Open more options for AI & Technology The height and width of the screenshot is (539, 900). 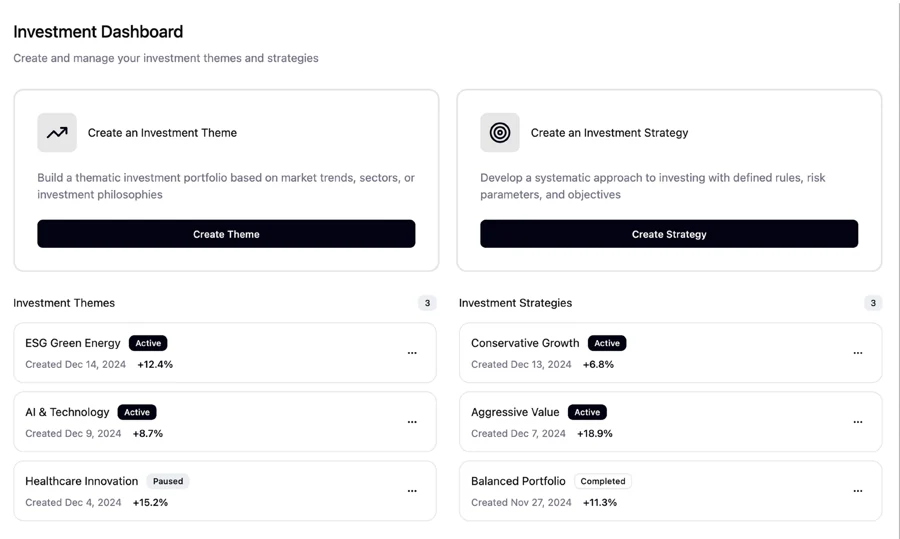pyautogui.click(x=412, y=422)
